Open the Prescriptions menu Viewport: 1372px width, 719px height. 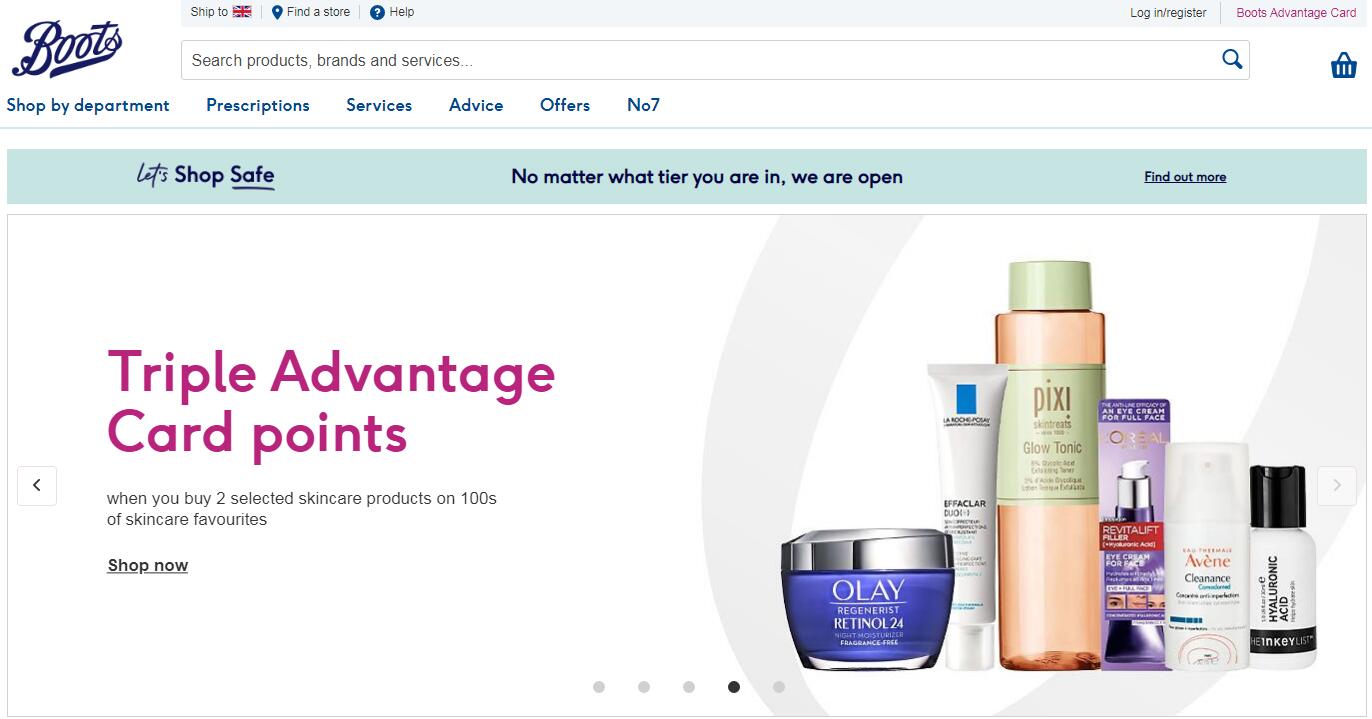coord(258,105)
